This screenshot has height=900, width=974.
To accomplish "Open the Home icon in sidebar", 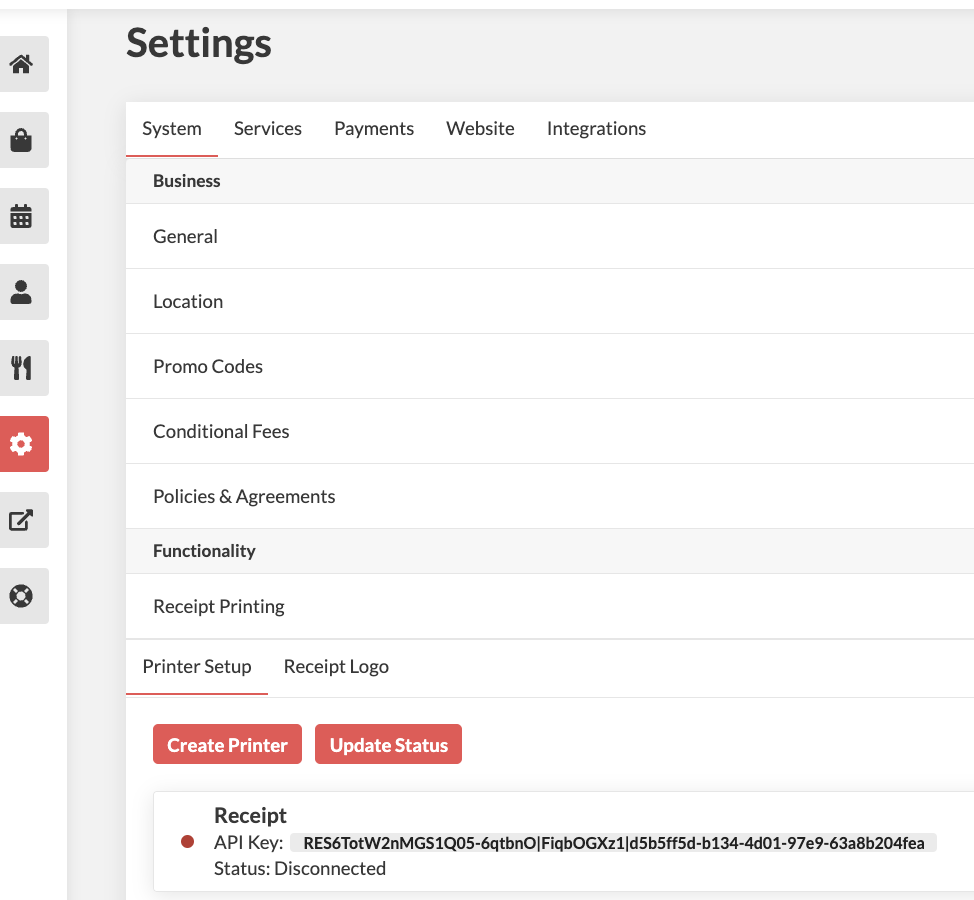I will tap(22, 64).
